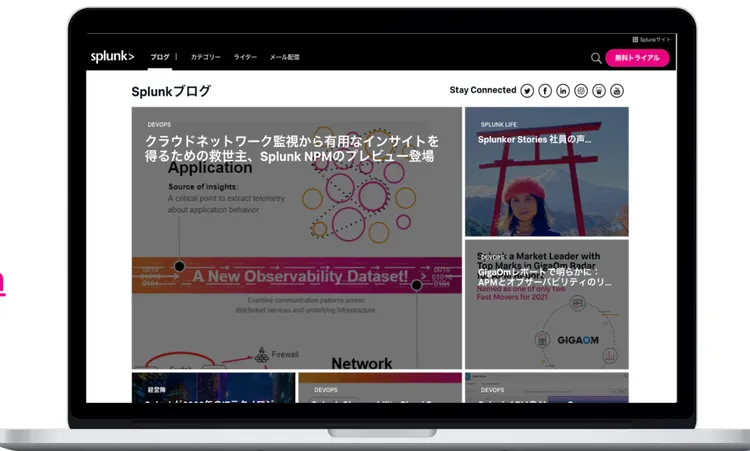The height and width of the screenshot is (451, 750).
Task: Click the Splunkブログ page heading
Action: point(171,91)
